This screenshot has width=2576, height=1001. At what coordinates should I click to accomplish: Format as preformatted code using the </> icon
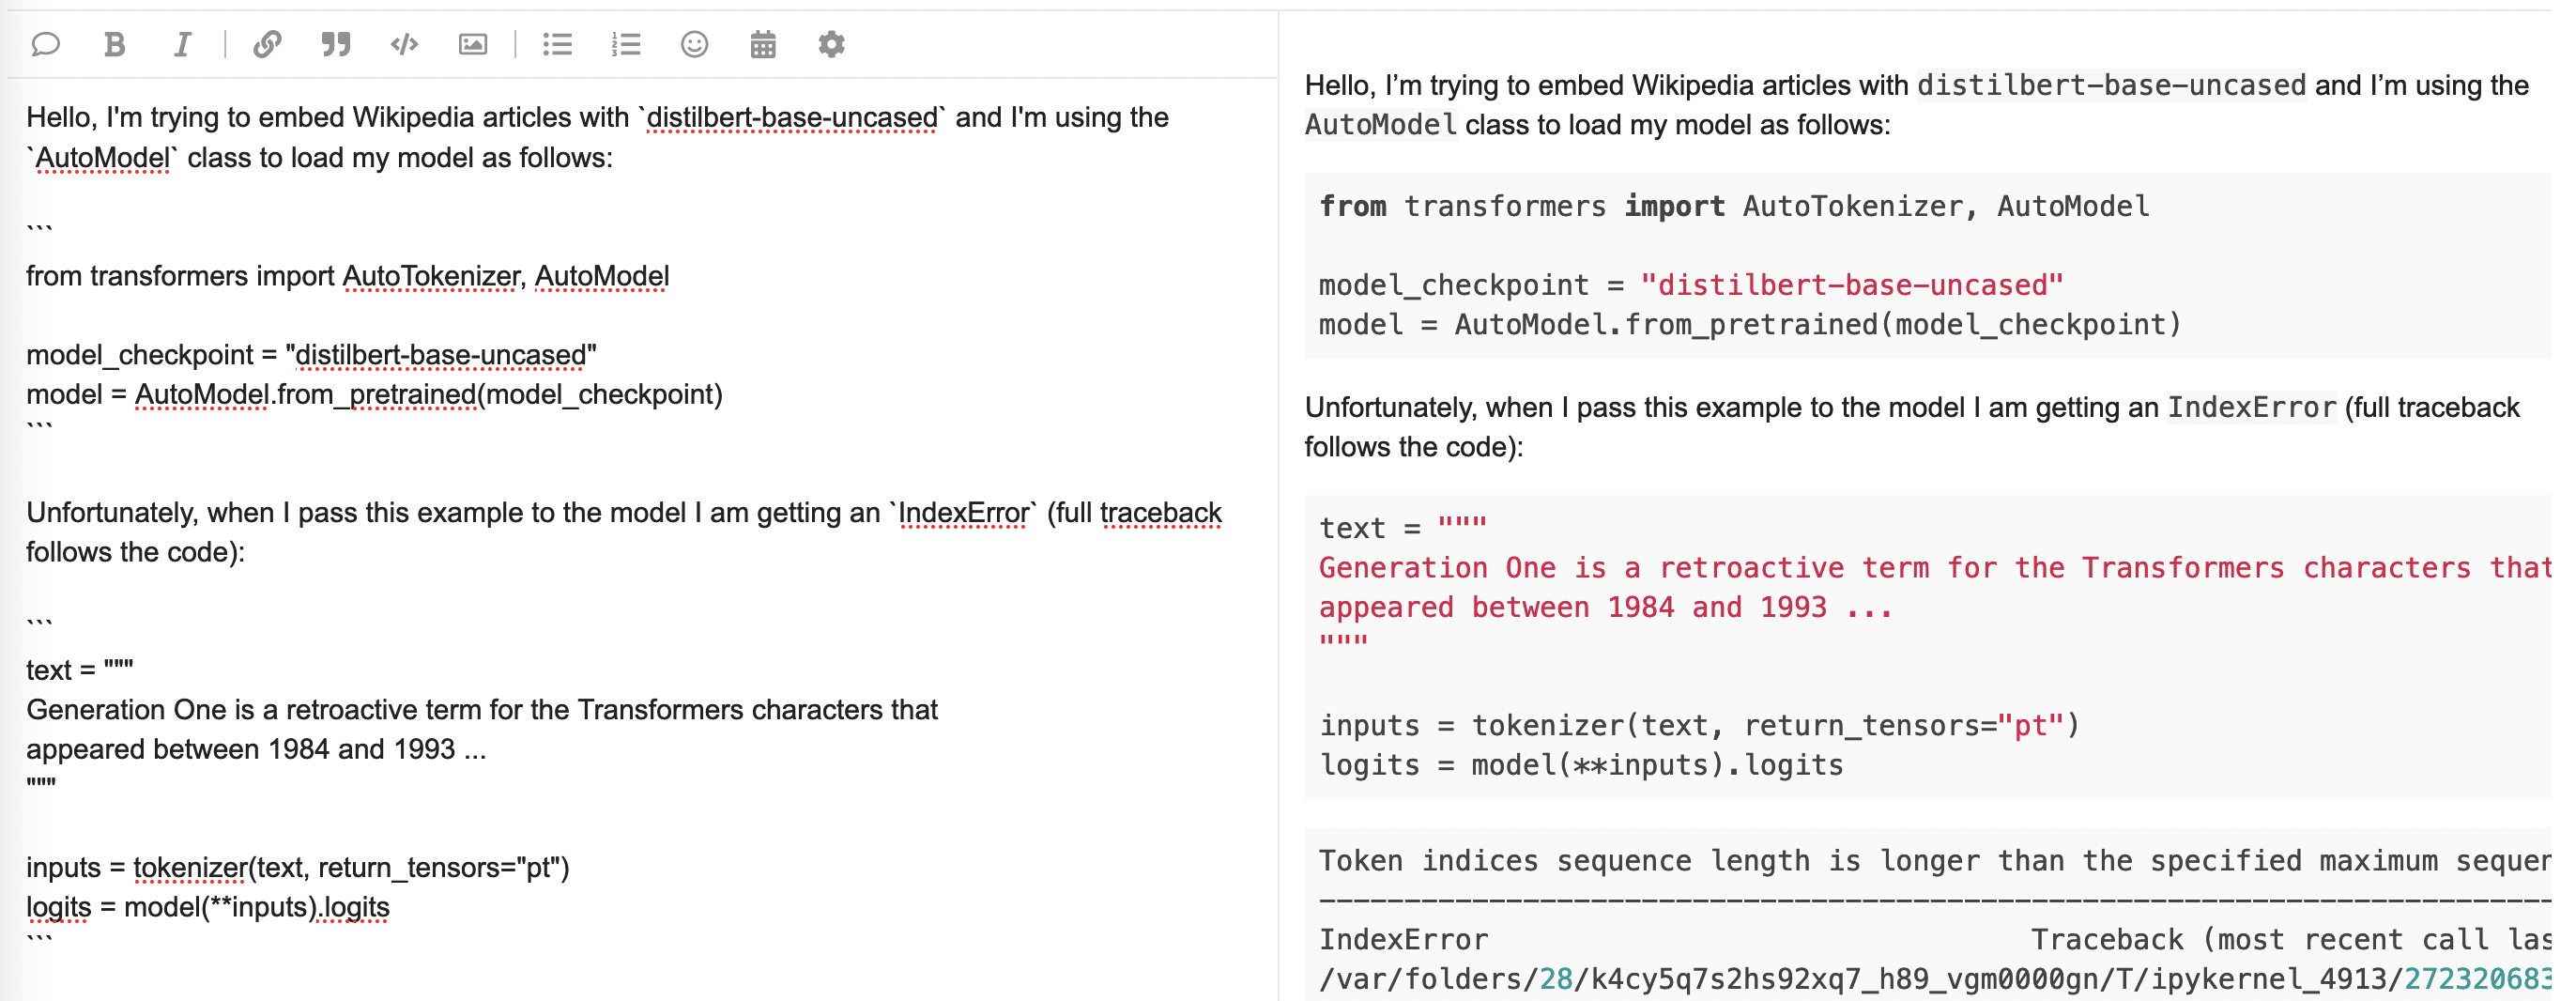tap(404, 44)
